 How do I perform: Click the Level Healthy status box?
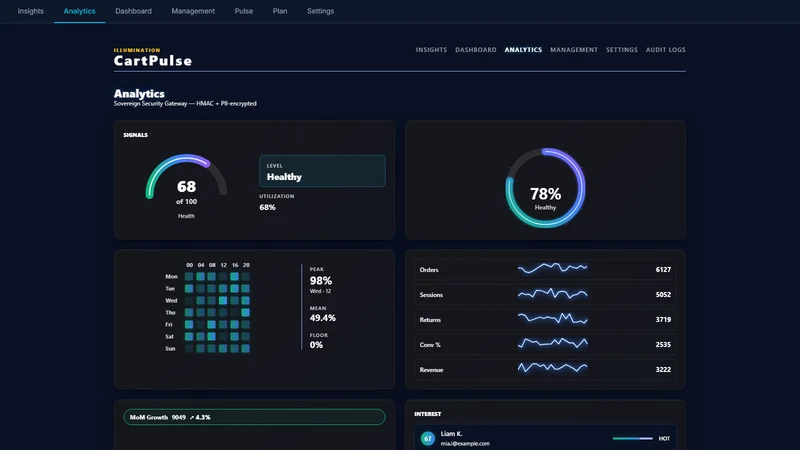point(322,171)
